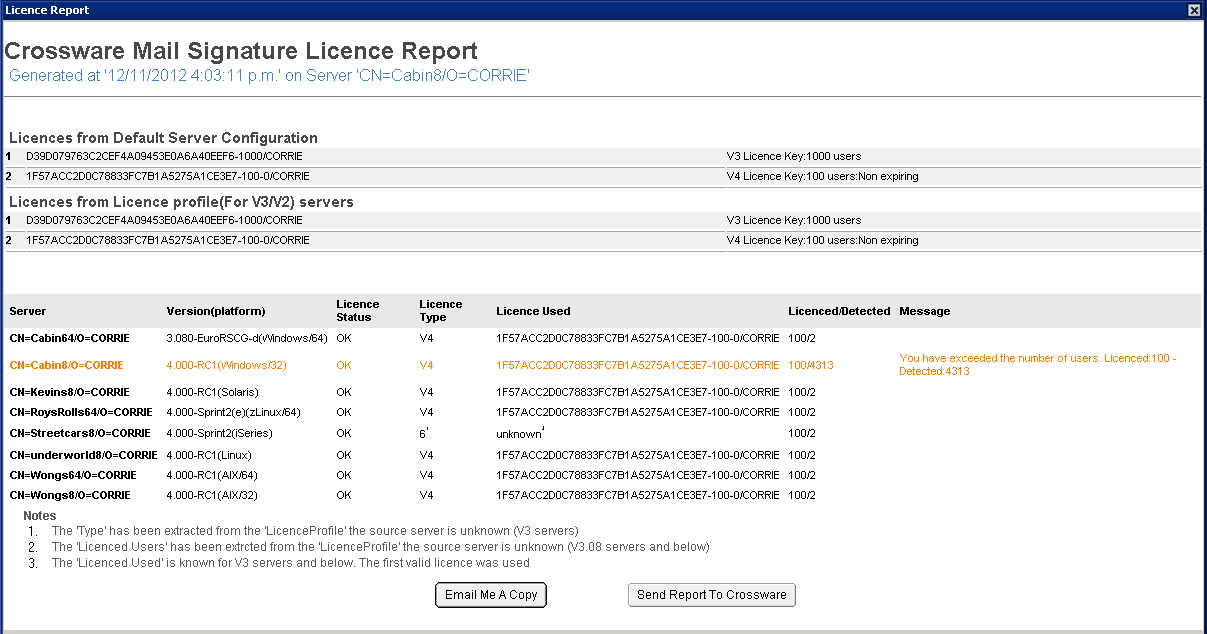Screen dimensions: 1207x634
Task: Click the CN=Kevins8/O=CORRIE server name
Action: (x=69, y=393)
